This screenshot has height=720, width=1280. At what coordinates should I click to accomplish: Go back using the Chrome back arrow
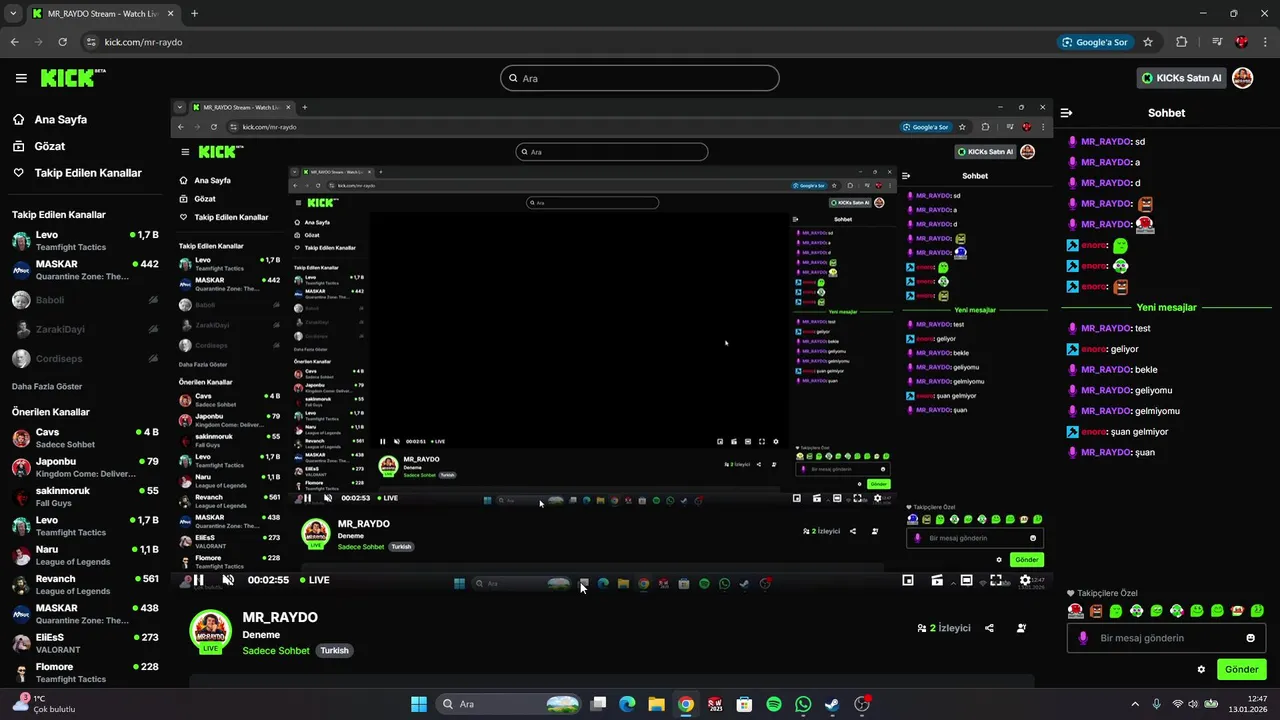[14, 42]
